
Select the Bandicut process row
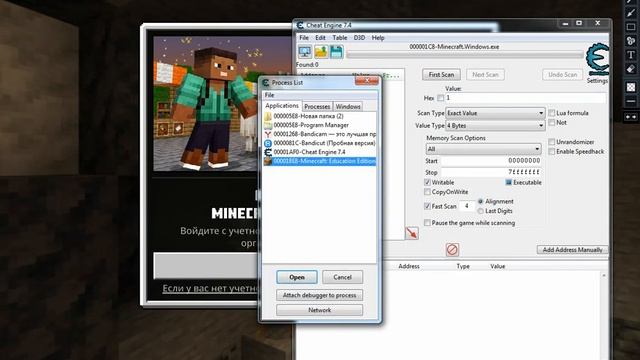(320, 143)
